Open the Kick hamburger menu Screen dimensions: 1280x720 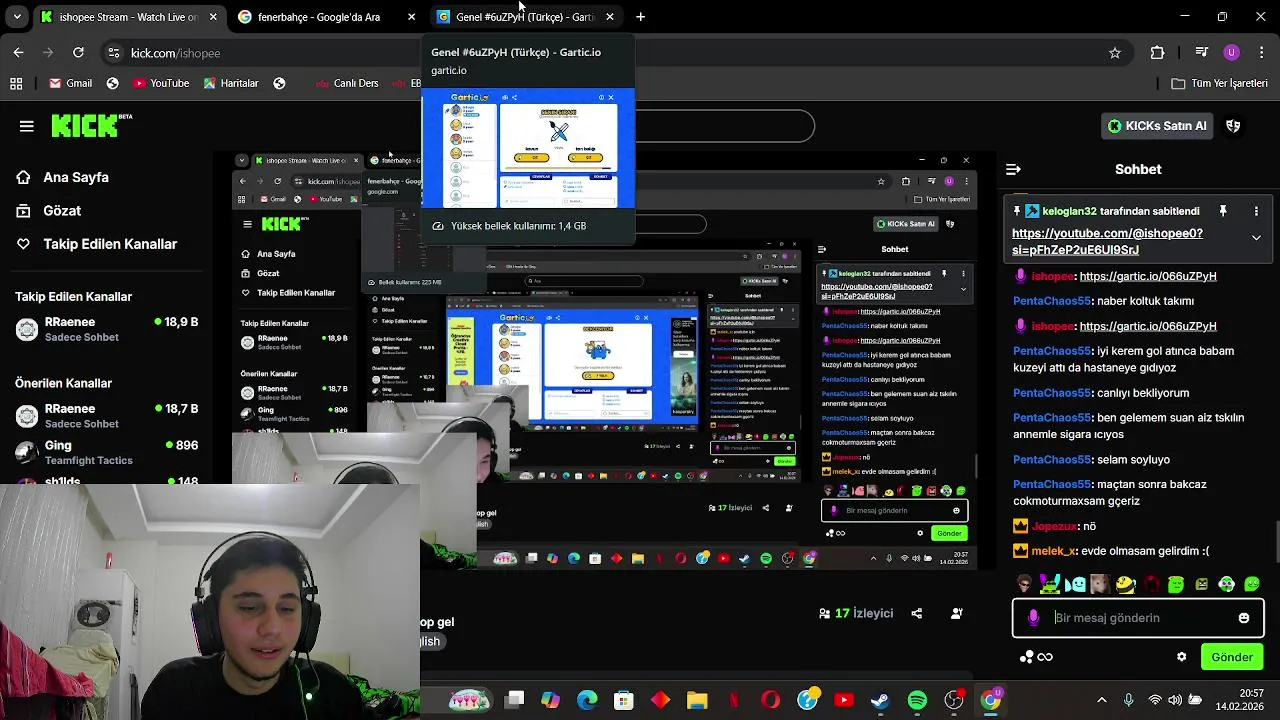point(27,126)
